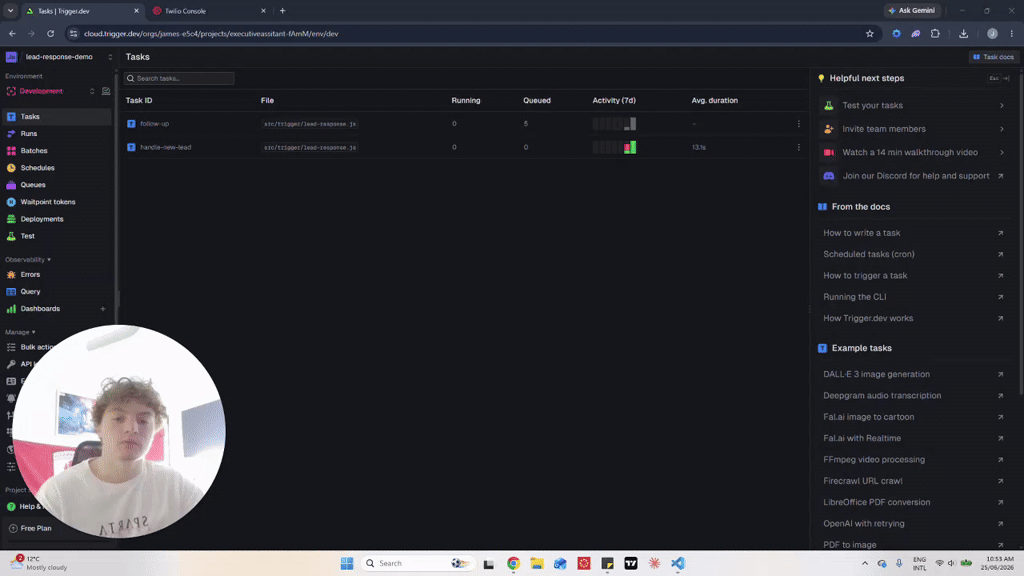Viewport: 1024px width, 576px height.
Task: Click the Test flask icon in sidebar
Action: [11, 236]
